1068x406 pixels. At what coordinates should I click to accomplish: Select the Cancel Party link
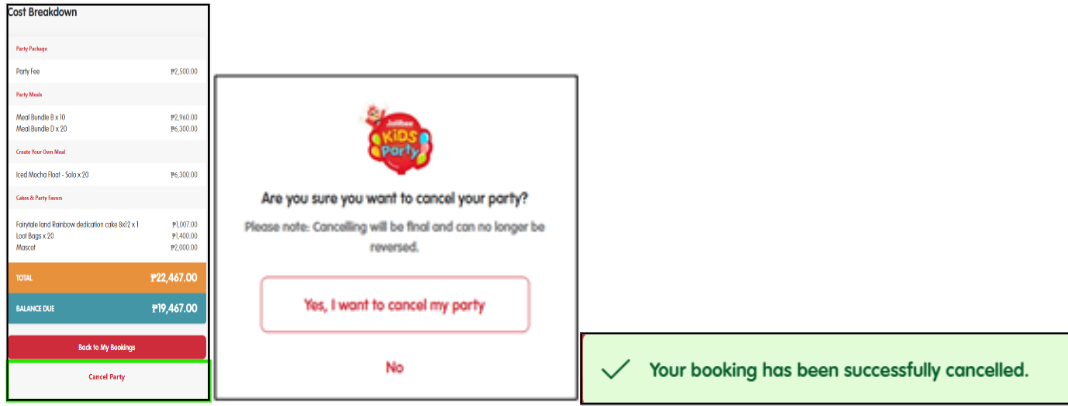107,377
